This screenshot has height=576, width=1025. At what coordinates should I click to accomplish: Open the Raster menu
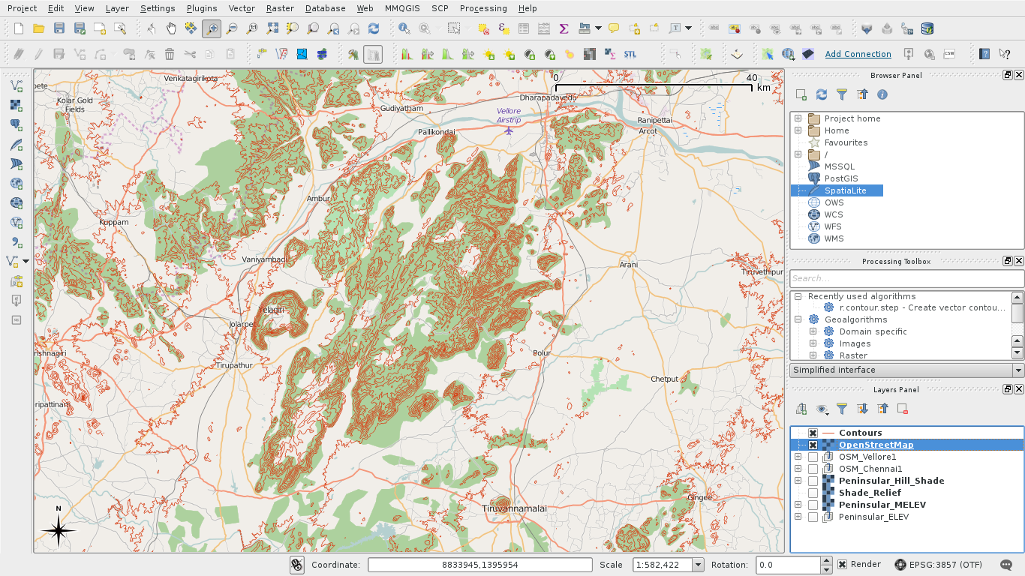tap(279, 8)
